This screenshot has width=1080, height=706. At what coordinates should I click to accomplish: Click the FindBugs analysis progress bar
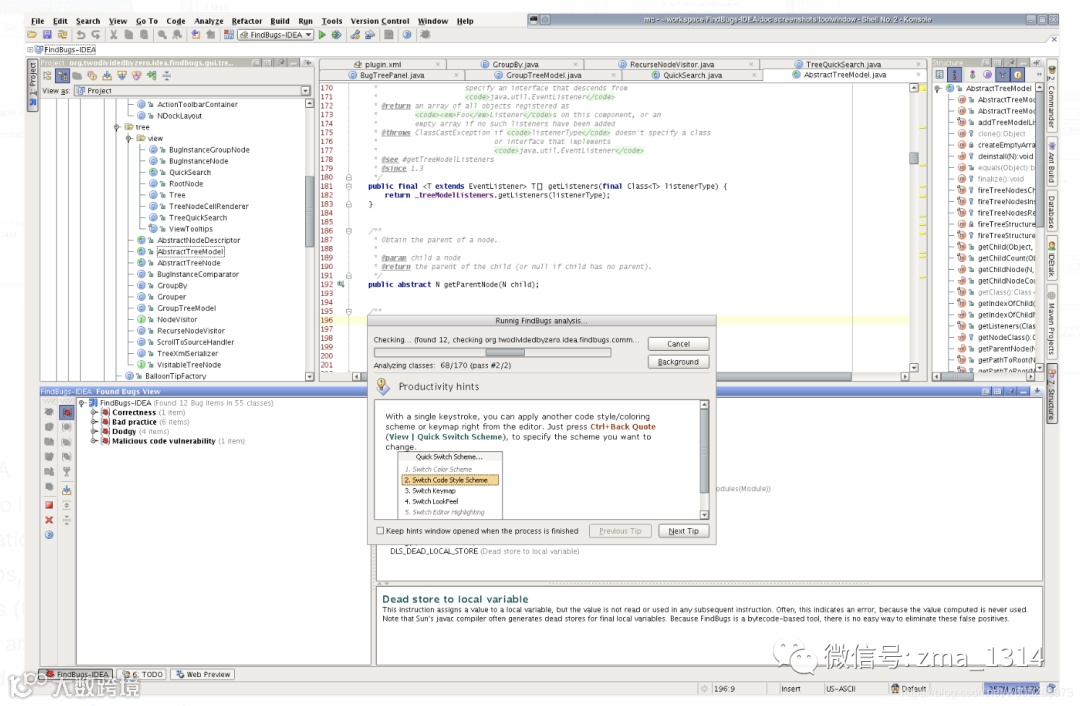492,352
